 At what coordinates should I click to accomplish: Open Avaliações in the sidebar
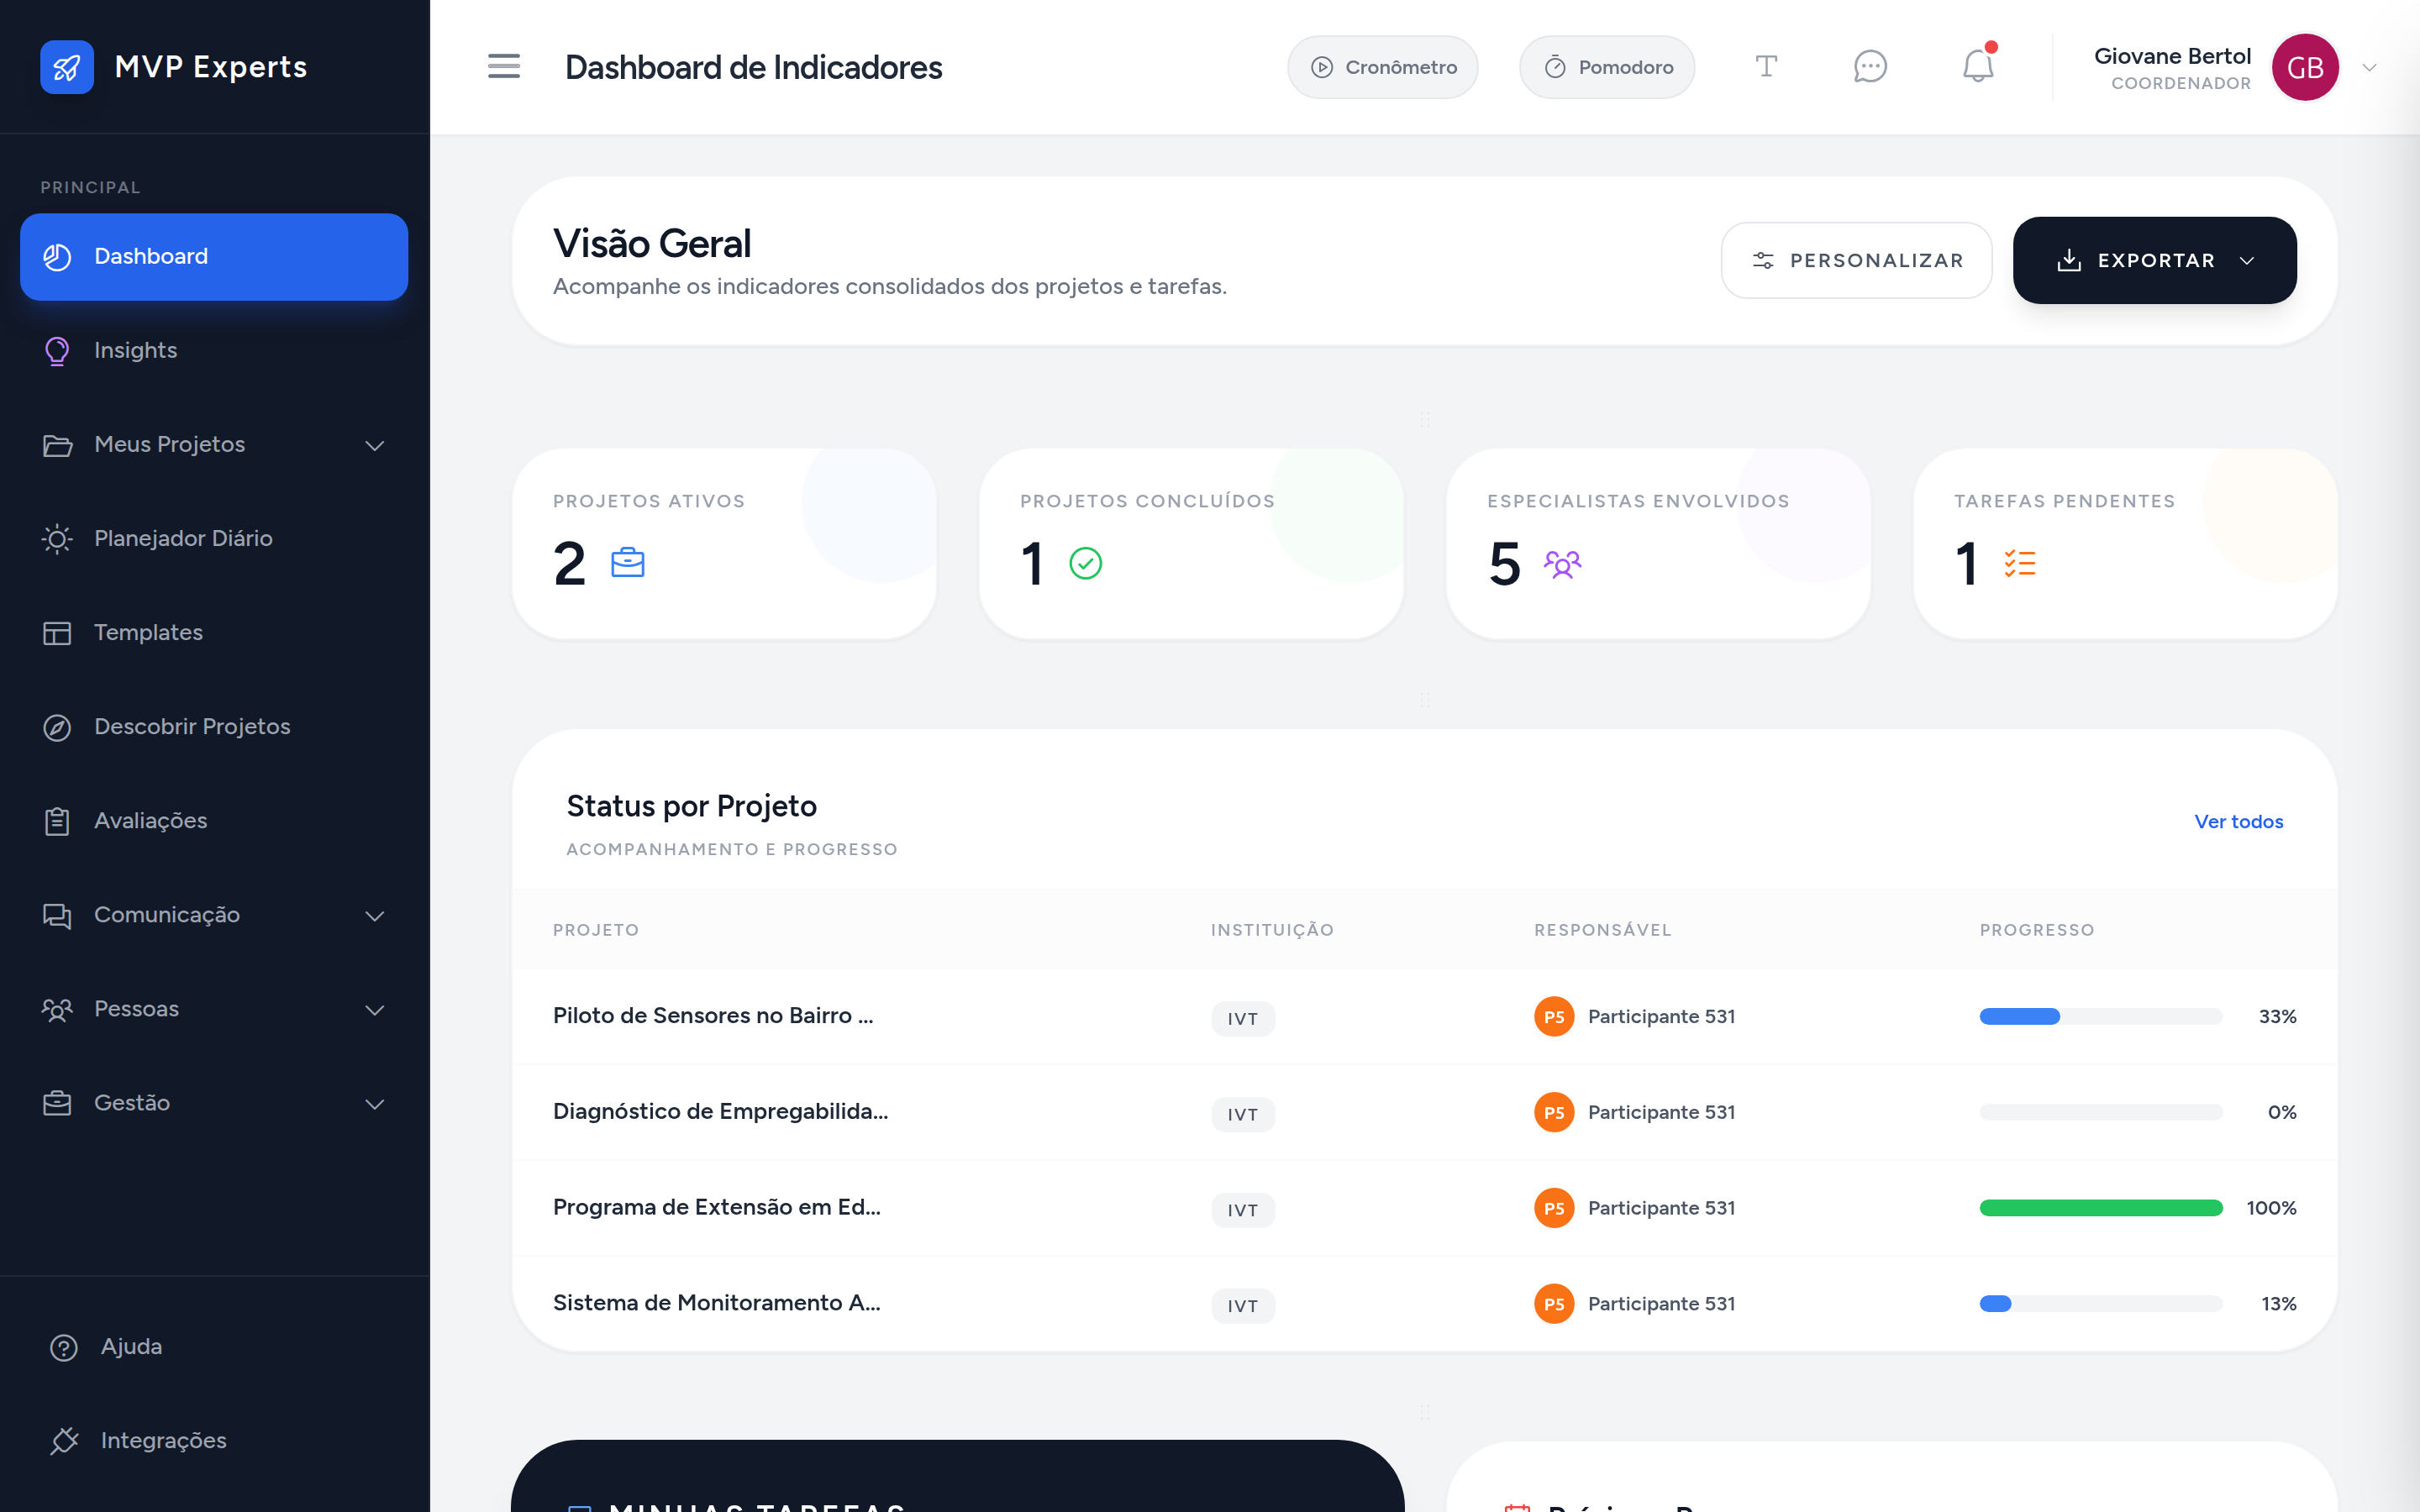214,821
